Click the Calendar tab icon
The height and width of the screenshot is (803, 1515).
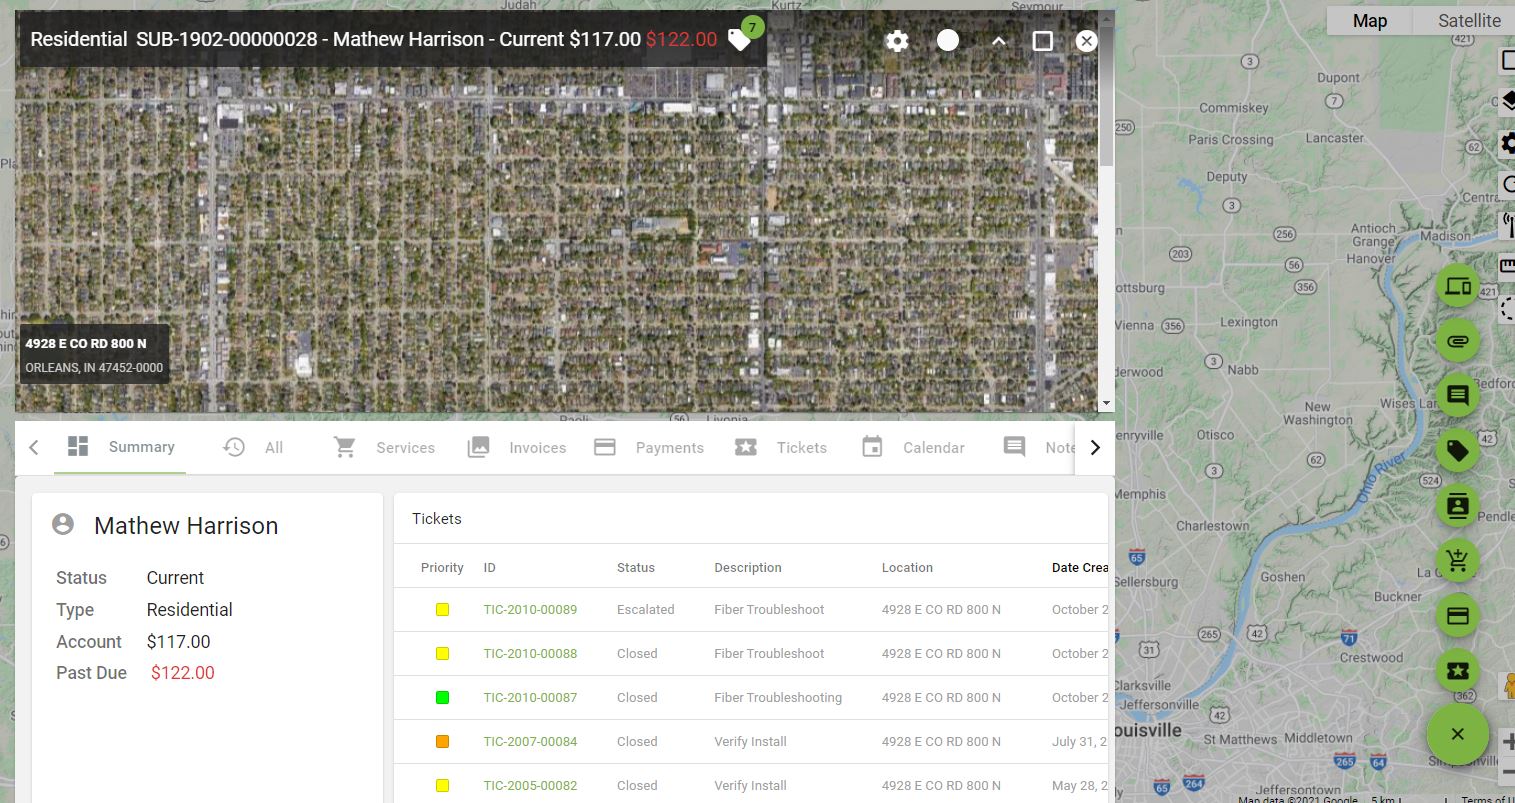point(872,447)
